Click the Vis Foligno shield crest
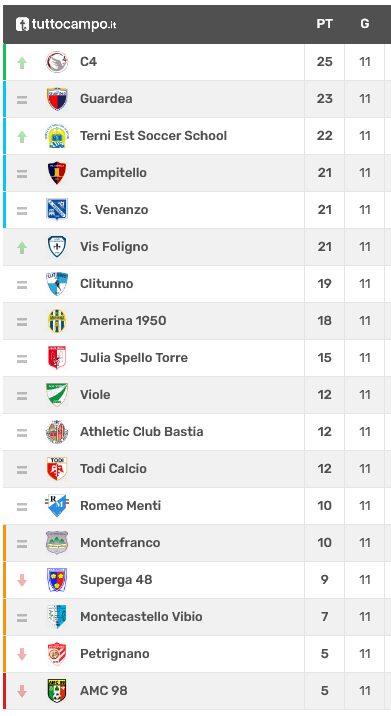The image size is (391, 716). [57, 247]
